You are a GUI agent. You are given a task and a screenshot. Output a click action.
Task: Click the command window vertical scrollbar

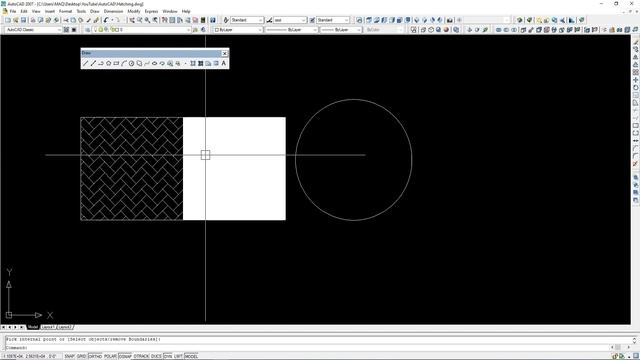point(634,340)
